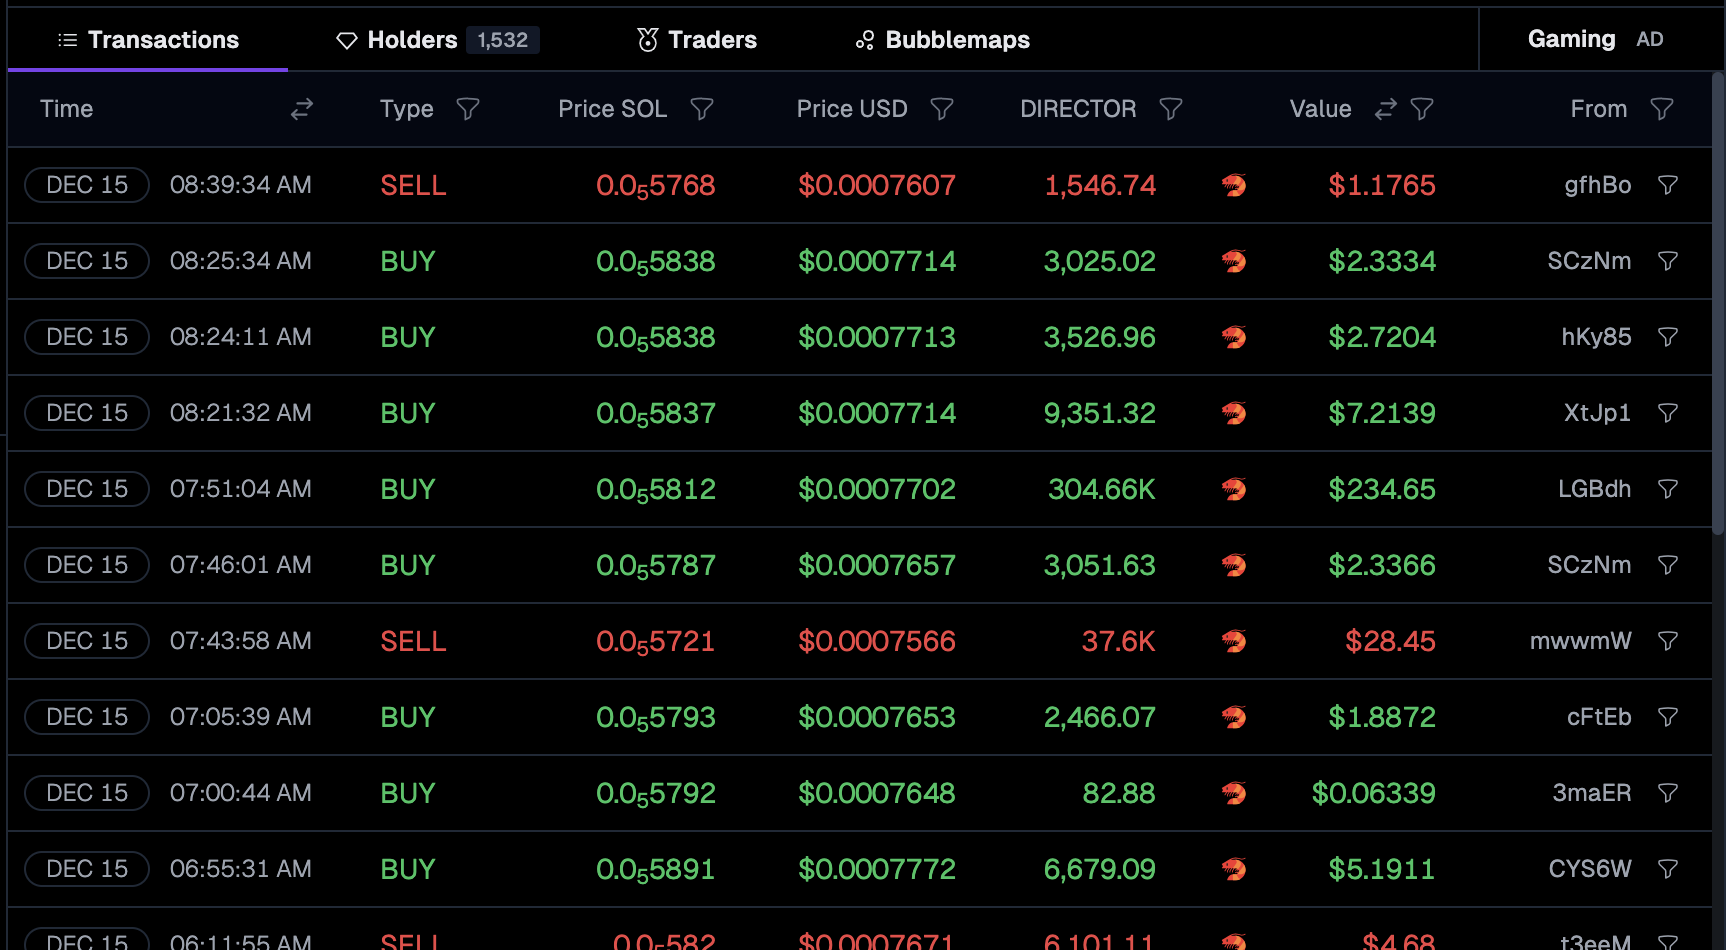Click shrimp icon on 304.66K row

click(1234, 489)
